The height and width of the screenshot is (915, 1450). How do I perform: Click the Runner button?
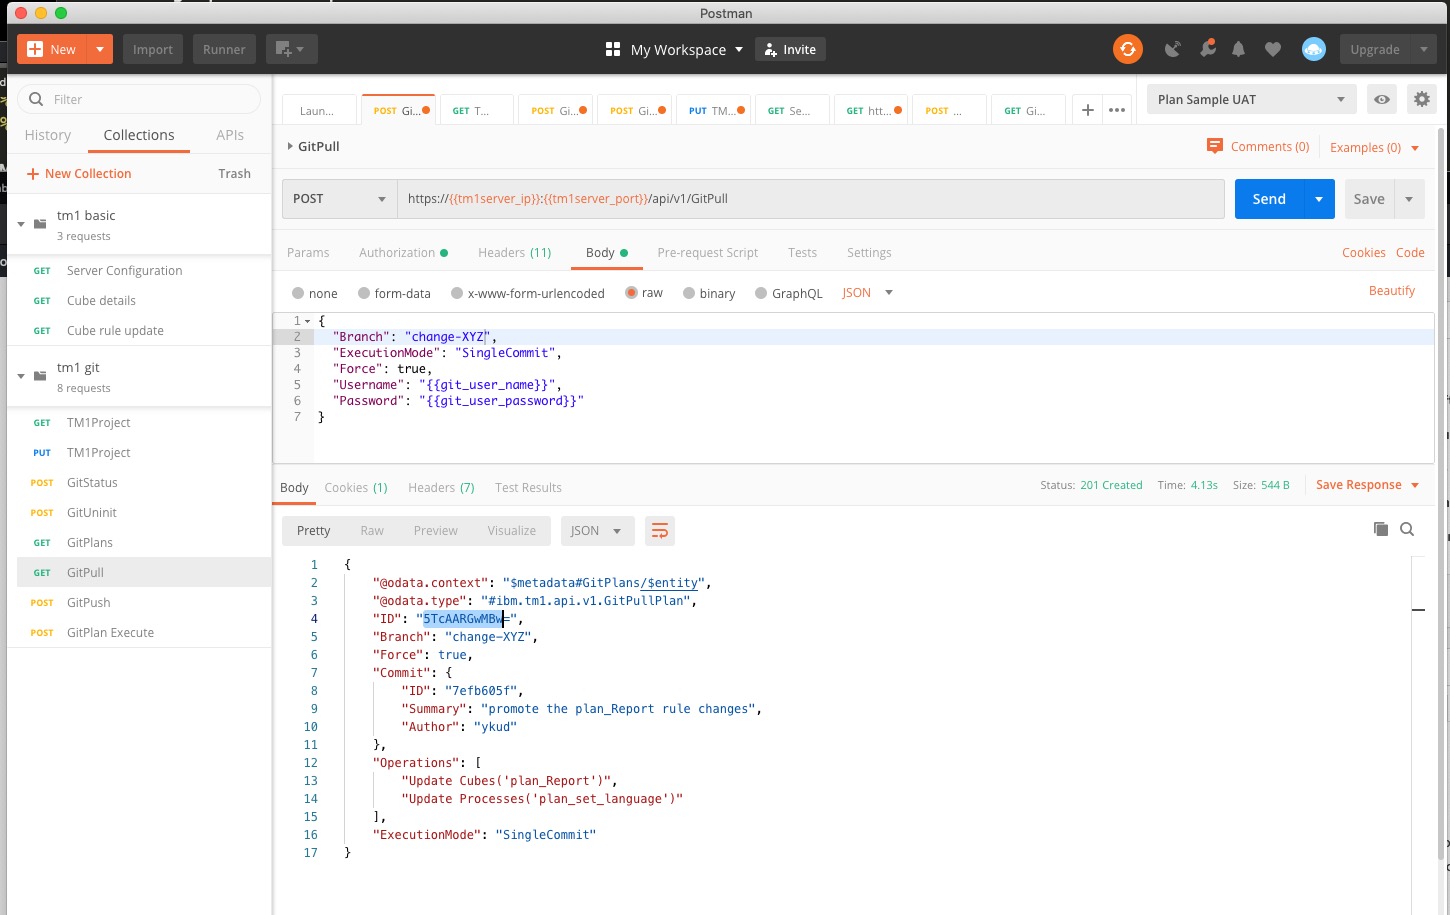coord(224,49)
